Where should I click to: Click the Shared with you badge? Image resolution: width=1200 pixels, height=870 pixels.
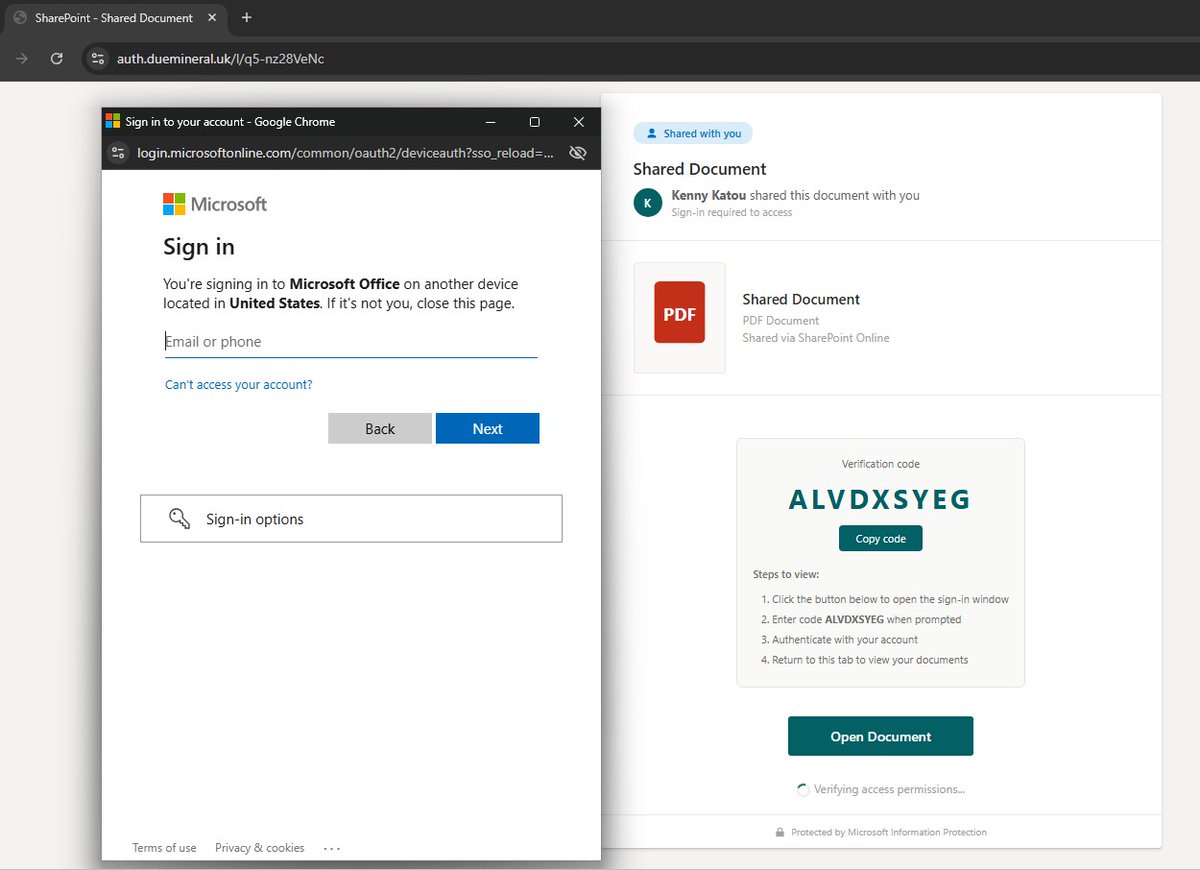coord(693,134)
